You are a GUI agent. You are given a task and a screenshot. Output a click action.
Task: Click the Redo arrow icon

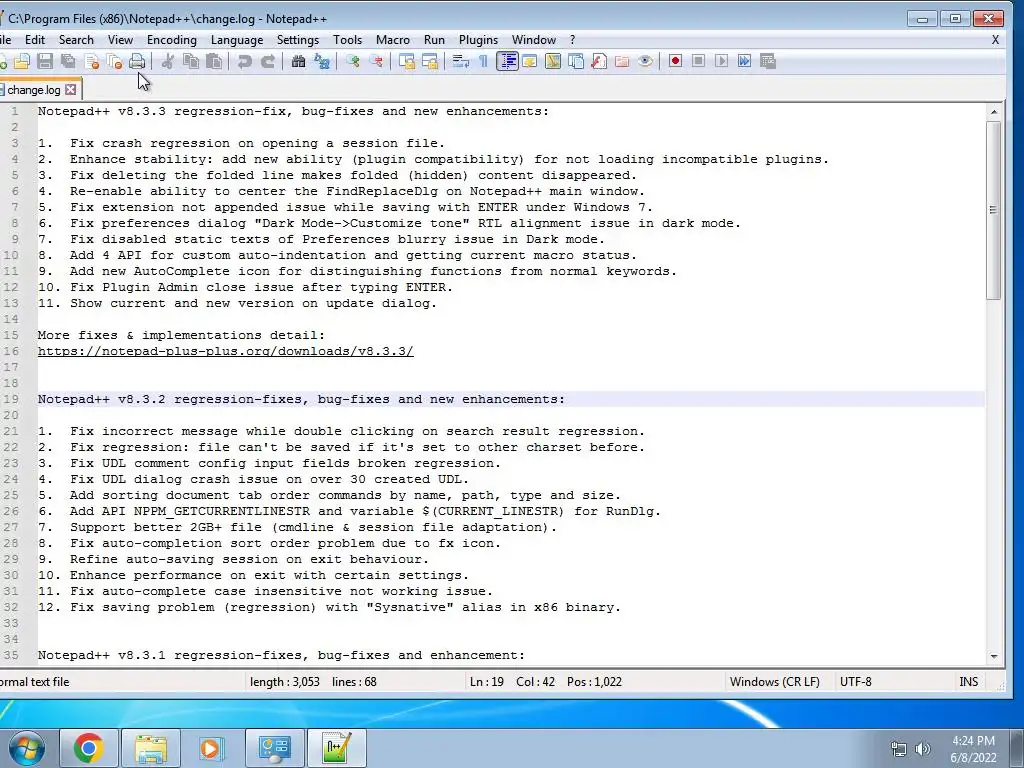point(268,61)
